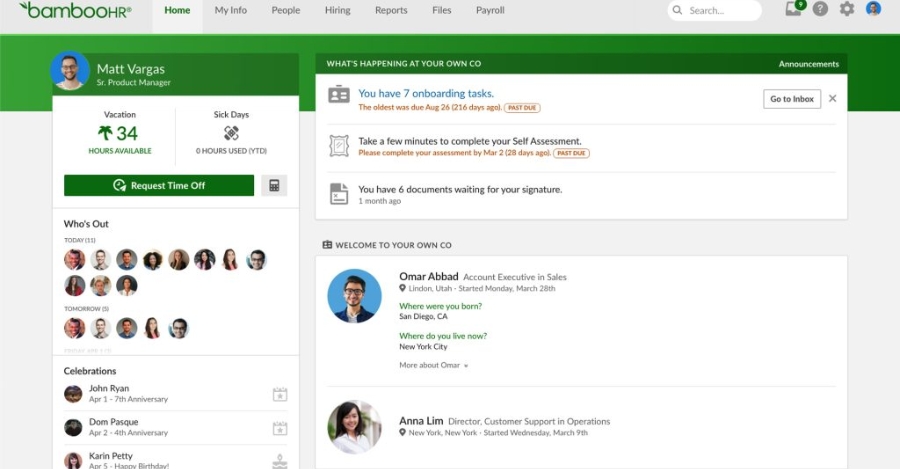Go to the Hiring tab
Image resolution: width=900 pixels, height=469 pixels.
339,11
